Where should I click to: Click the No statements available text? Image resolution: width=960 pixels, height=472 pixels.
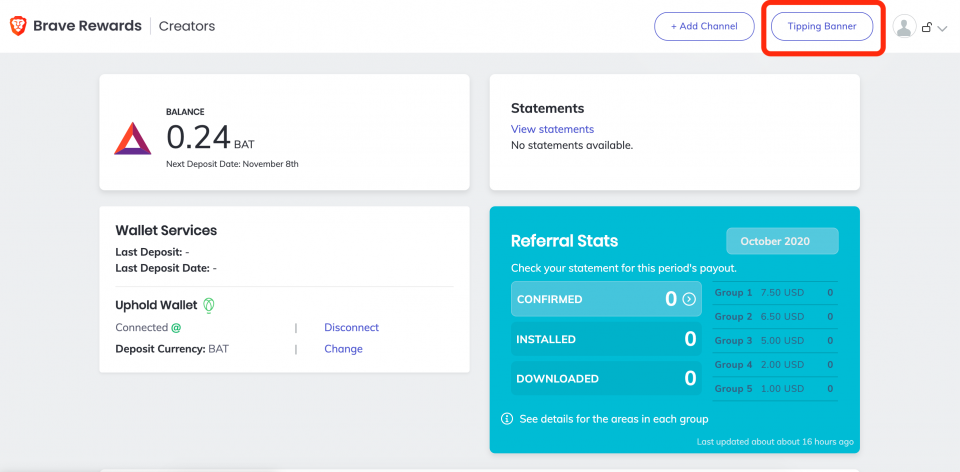click(572, 146)
